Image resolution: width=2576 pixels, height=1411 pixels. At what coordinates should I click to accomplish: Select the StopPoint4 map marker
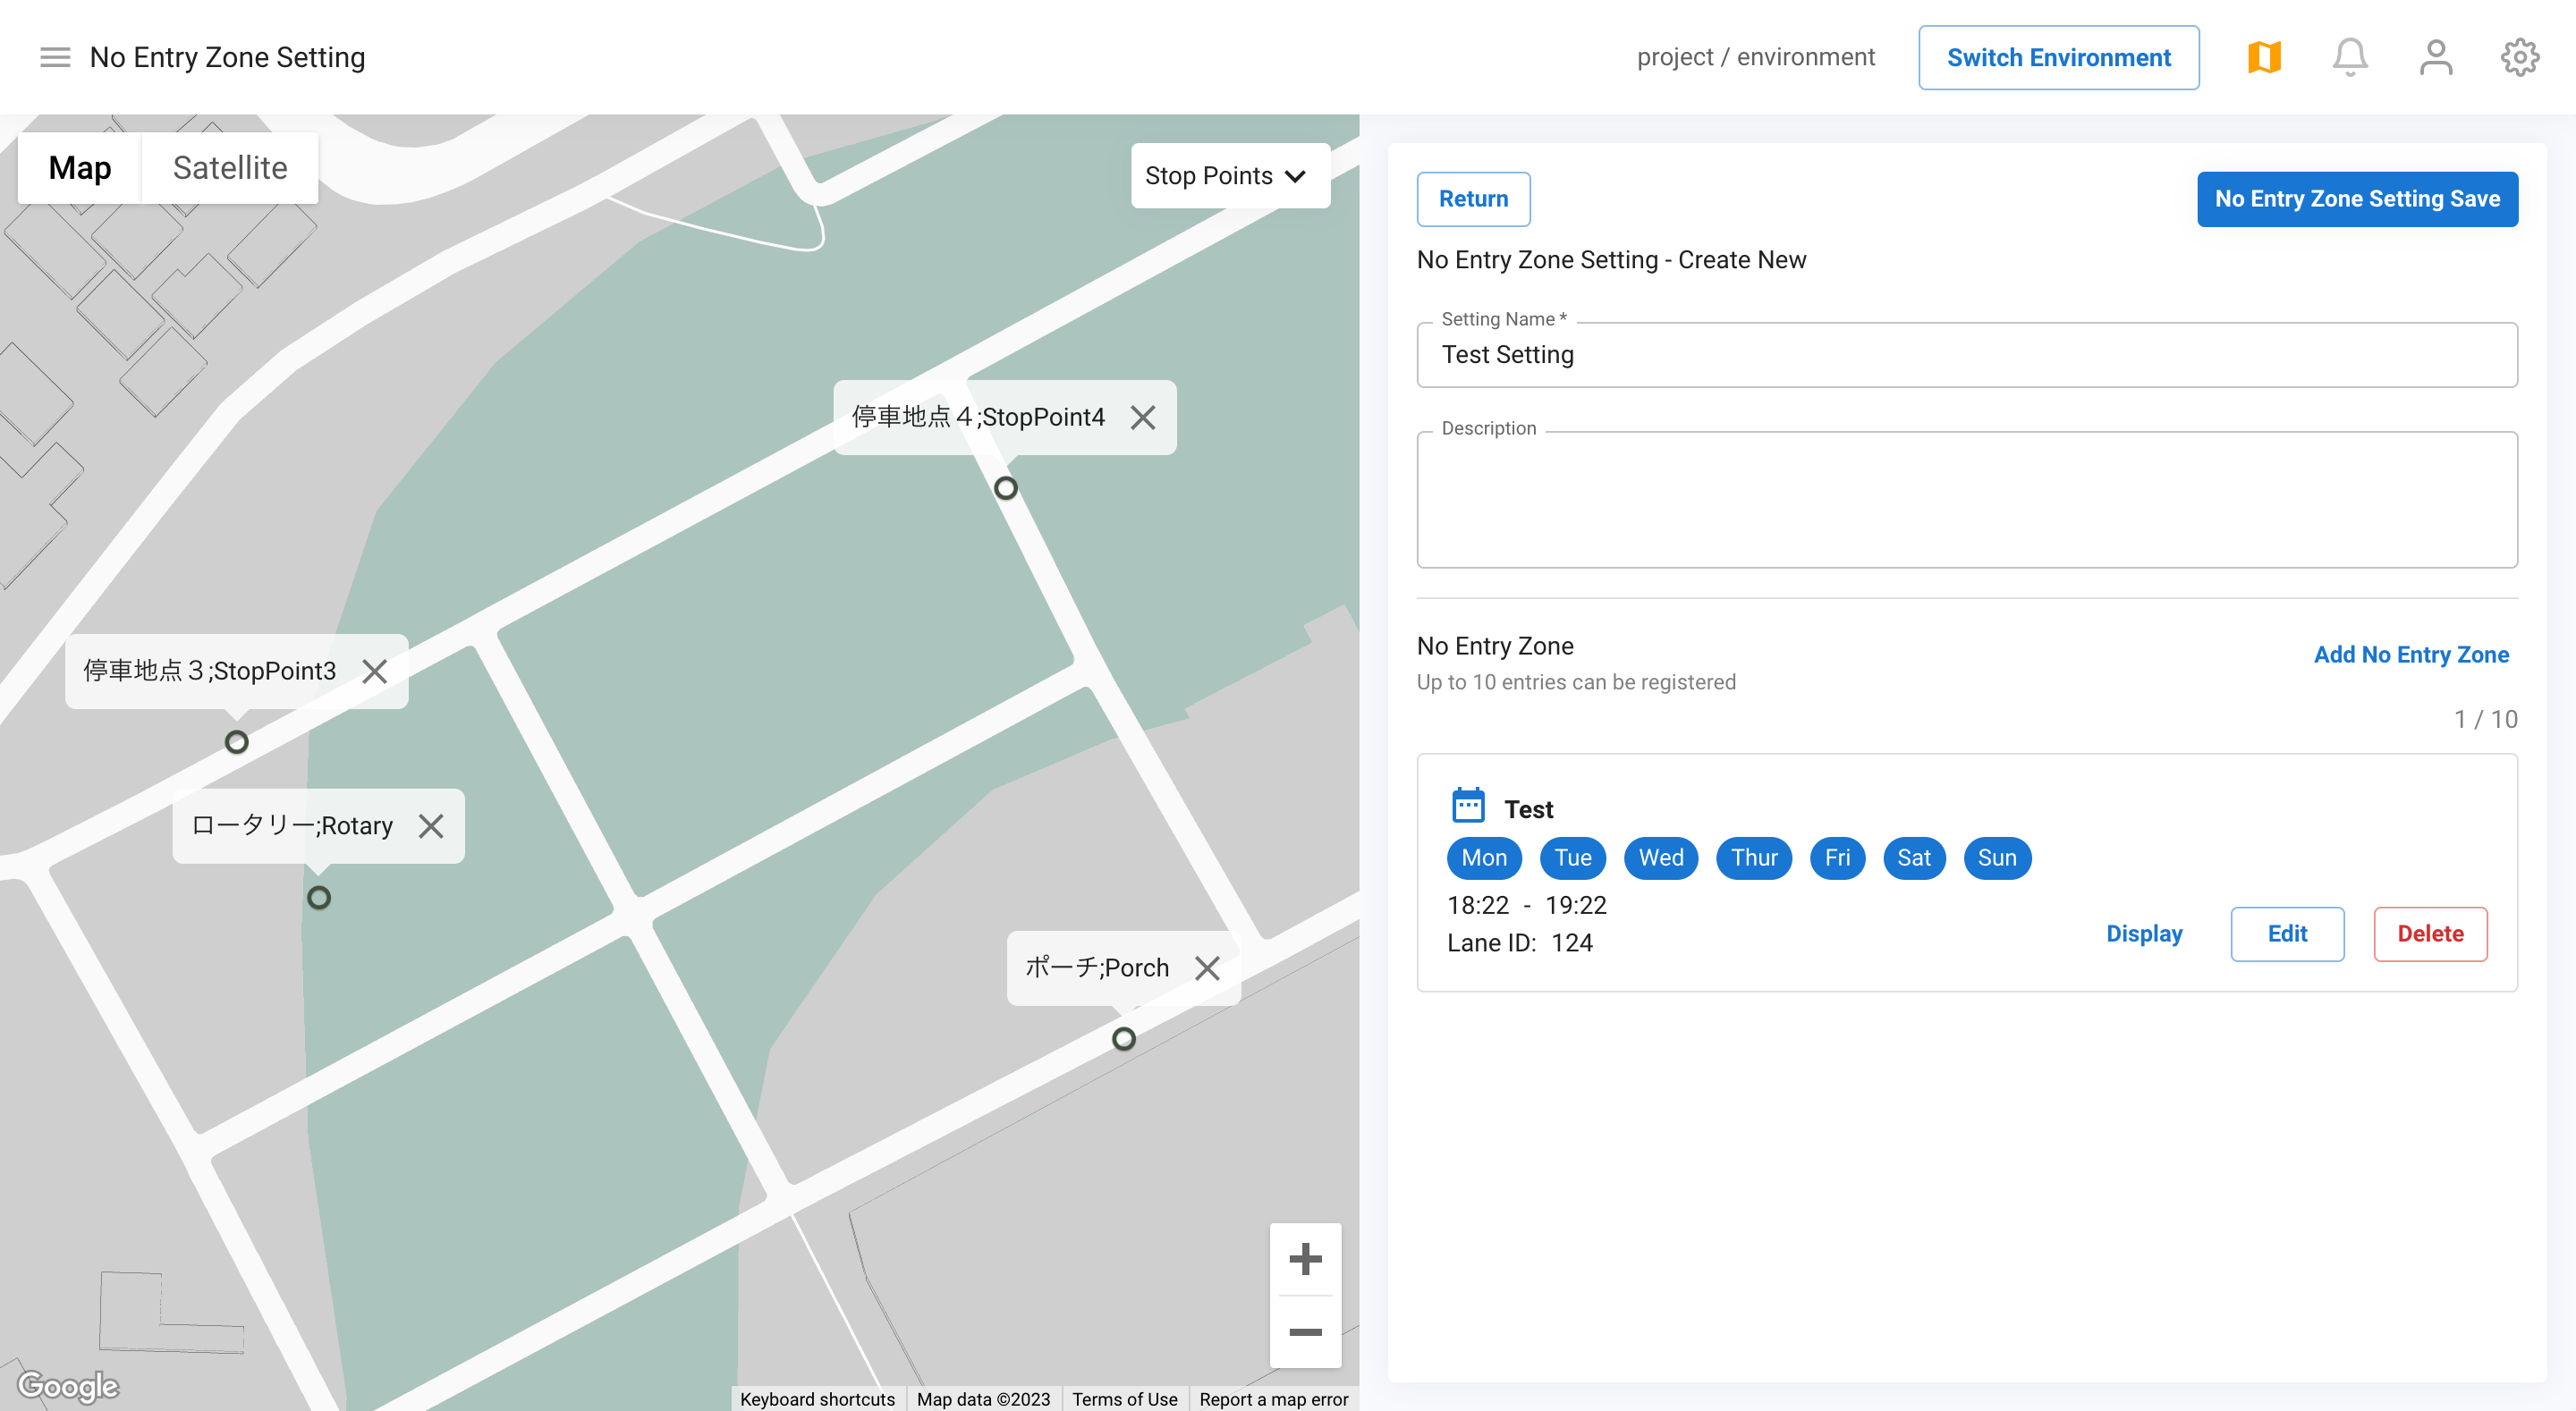tap(1006, 488)
